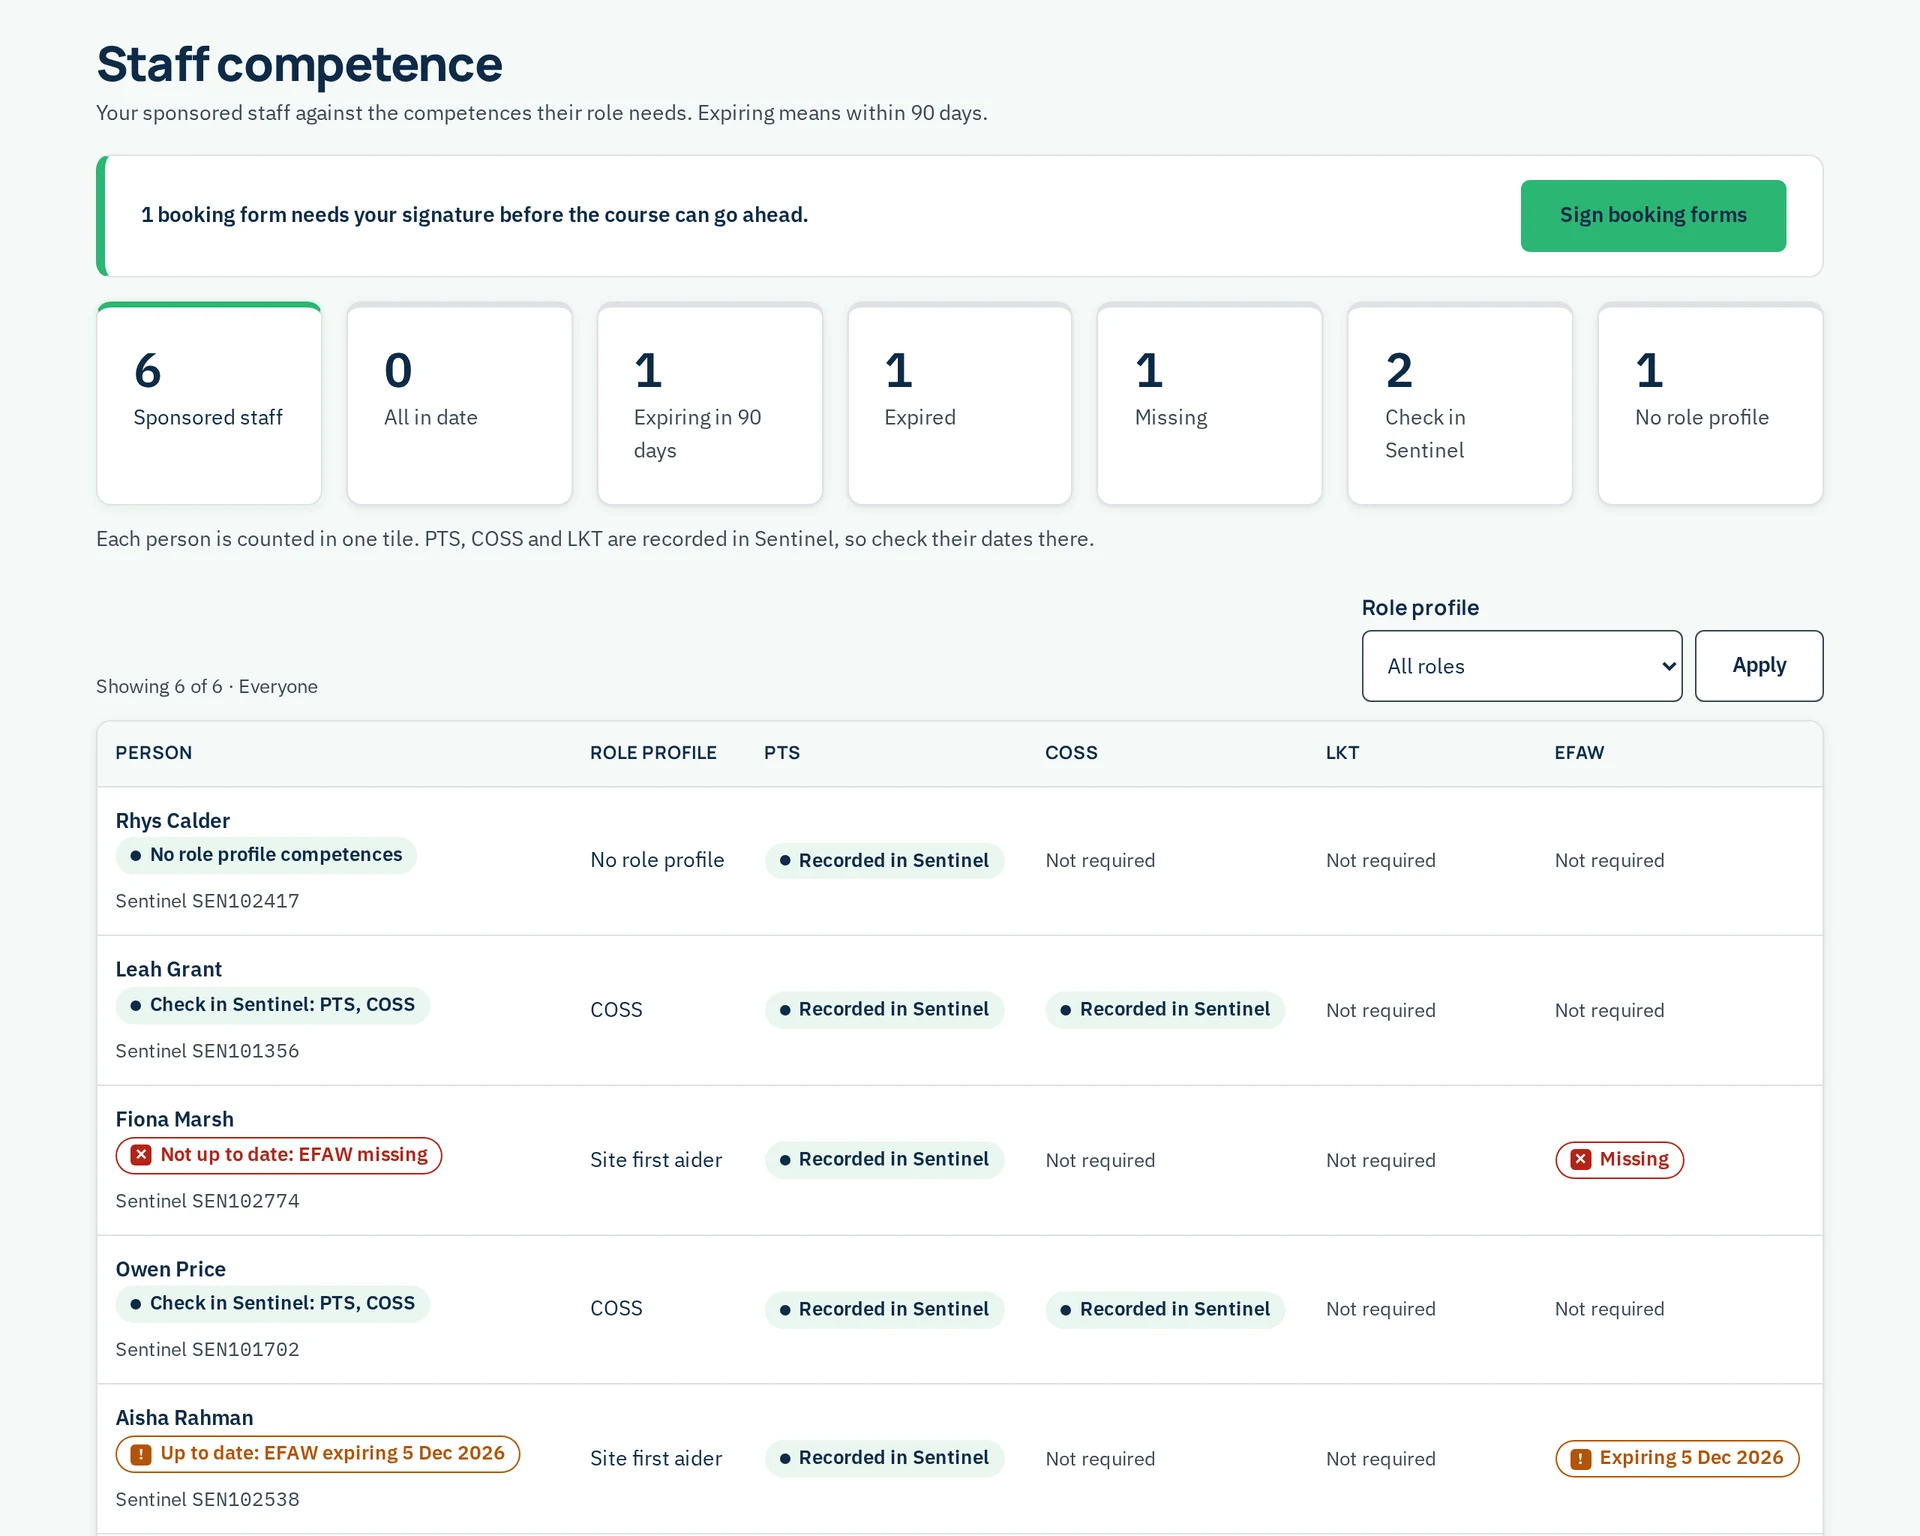Screen dimensions: 1920x1536
Task: Click Owen Price's Check in Sentinel badge
Action: (273, 1304)
